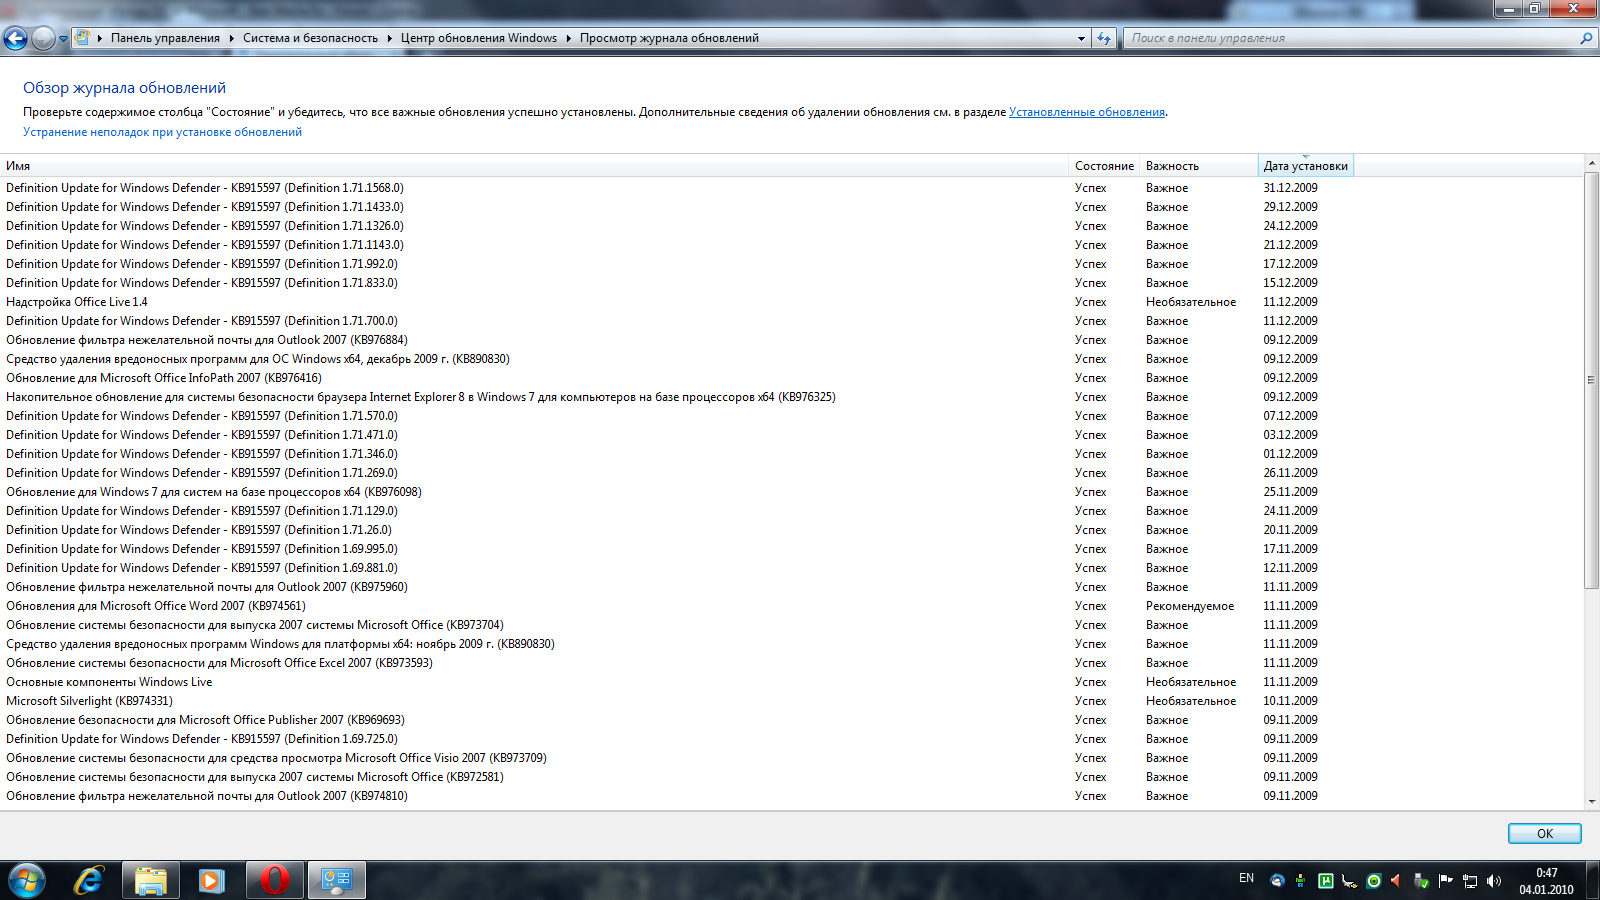Click the address bar refresh button
The height and width of the screenshot is (900, 1600).
pos(1104,38)
